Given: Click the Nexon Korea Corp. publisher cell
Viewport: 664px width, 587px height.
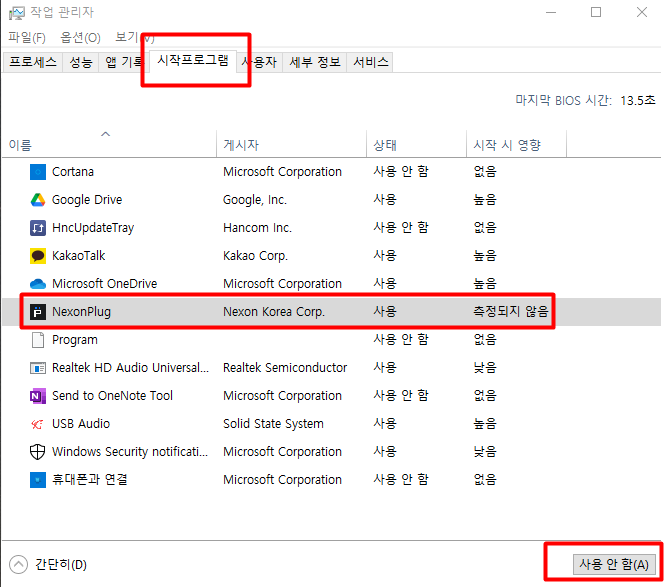Looking at the screenshot, I should pyautogui.click(x=274, y=312).
